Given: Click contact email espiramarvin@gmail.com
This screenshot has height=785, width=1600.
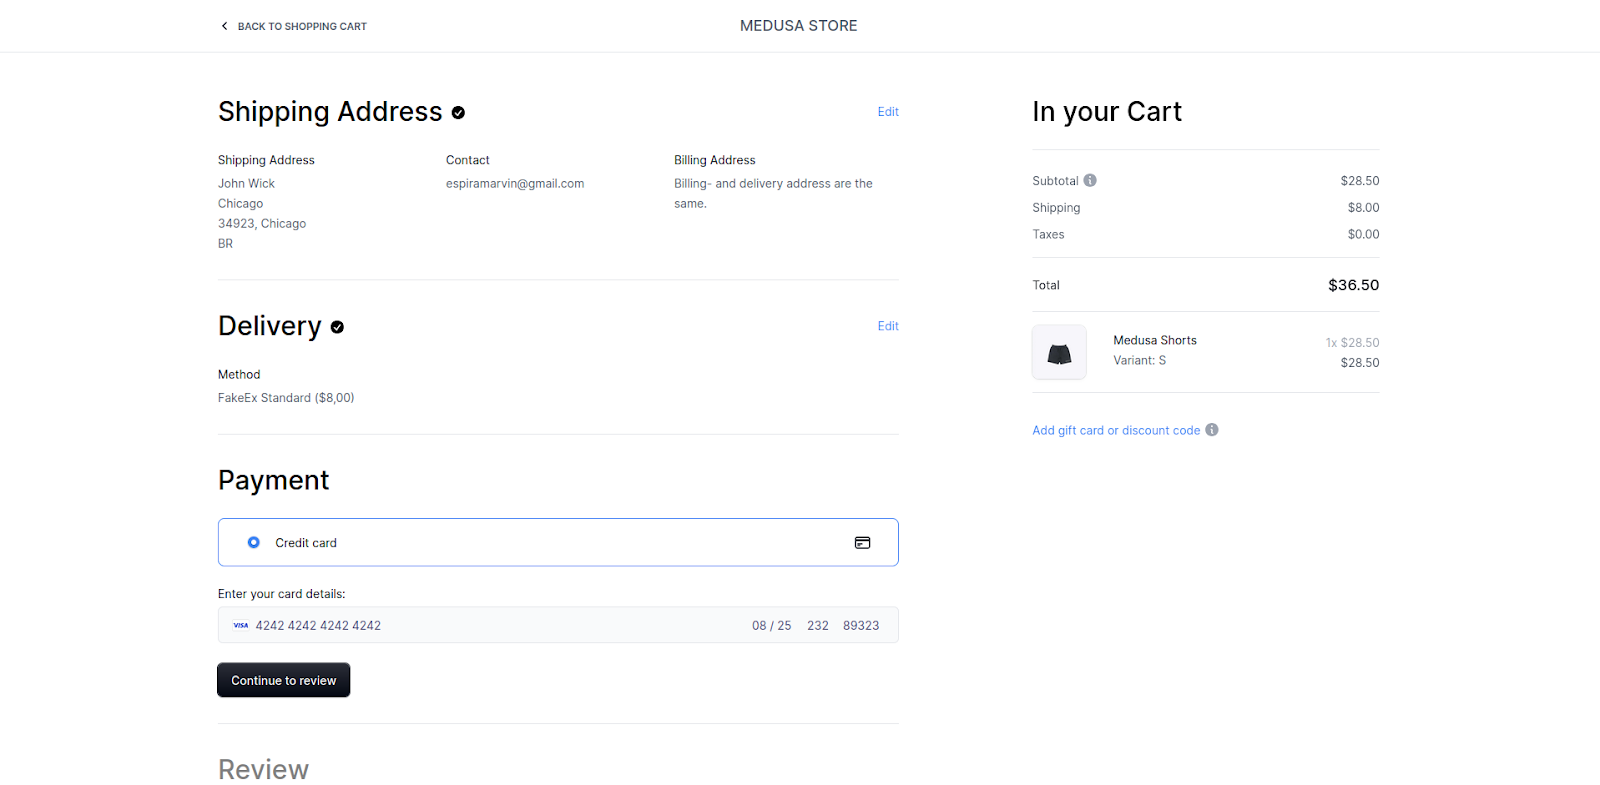Looking at the screenshot, I should [x=515, y=184].
